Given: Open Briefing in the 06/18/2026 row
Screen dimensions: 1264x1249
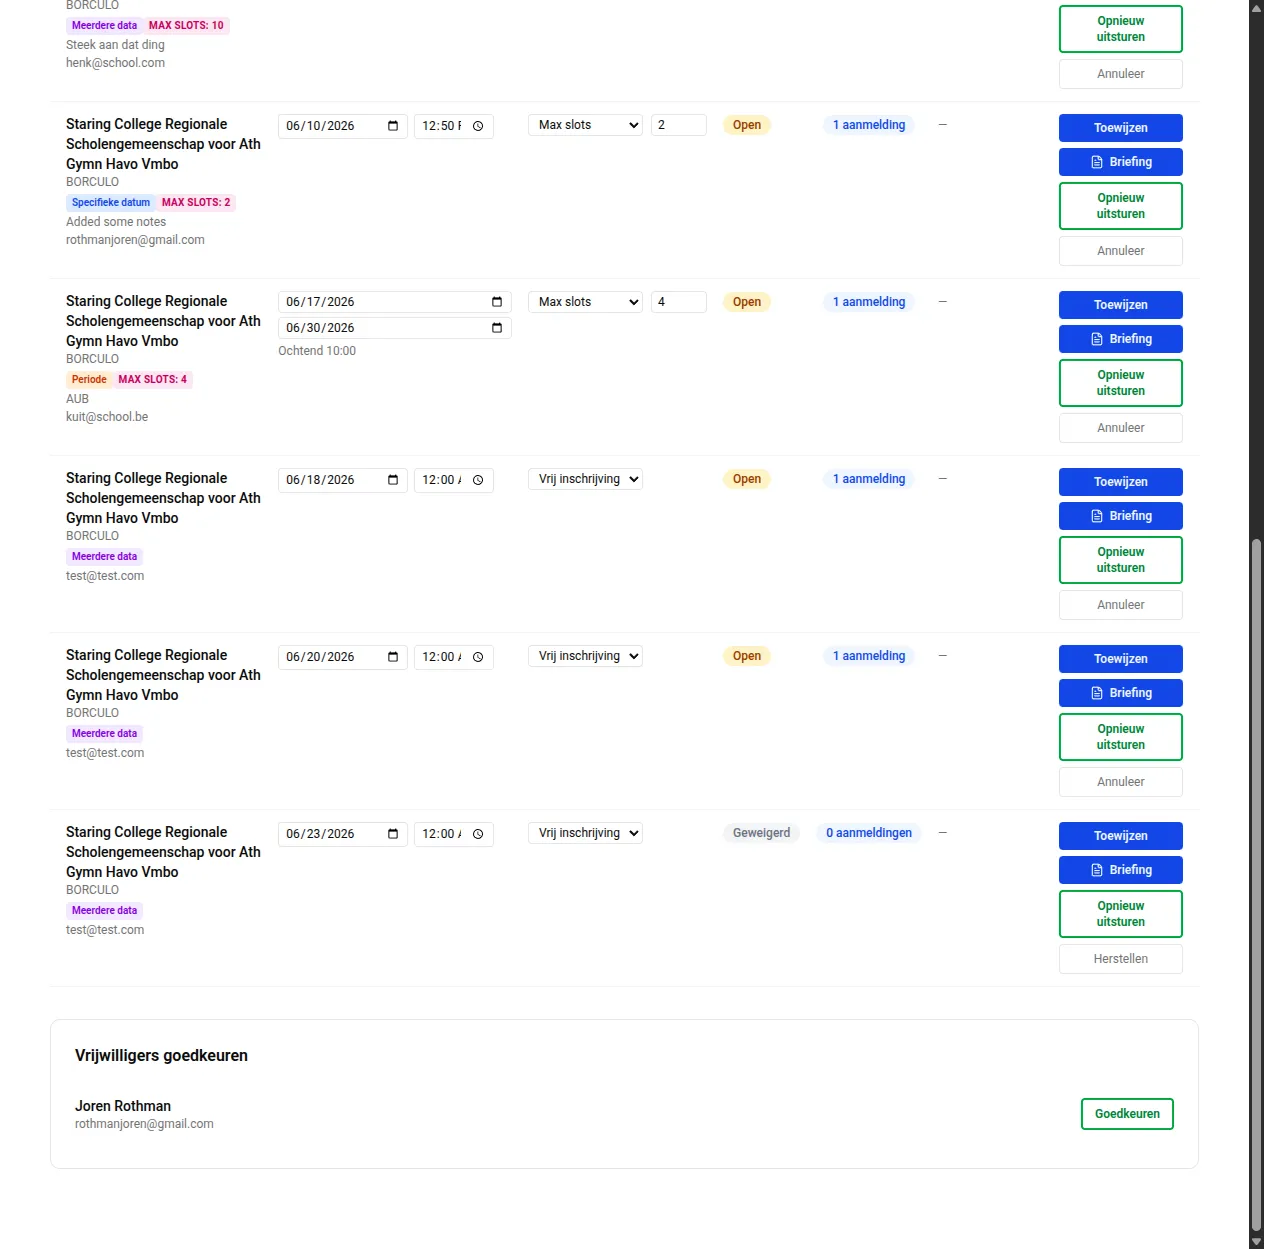Looking at the screenshot, I should [1121, 516].
